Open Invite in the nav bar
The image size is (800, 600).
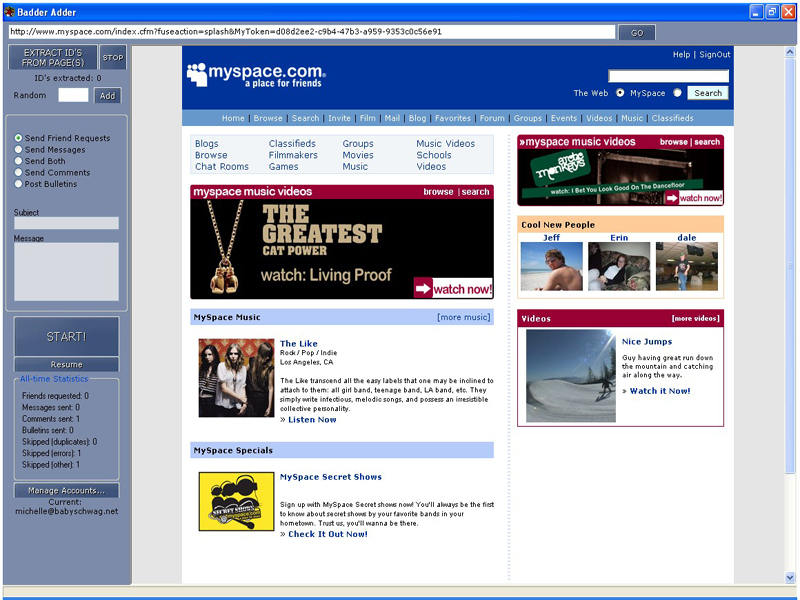point(339,118)
